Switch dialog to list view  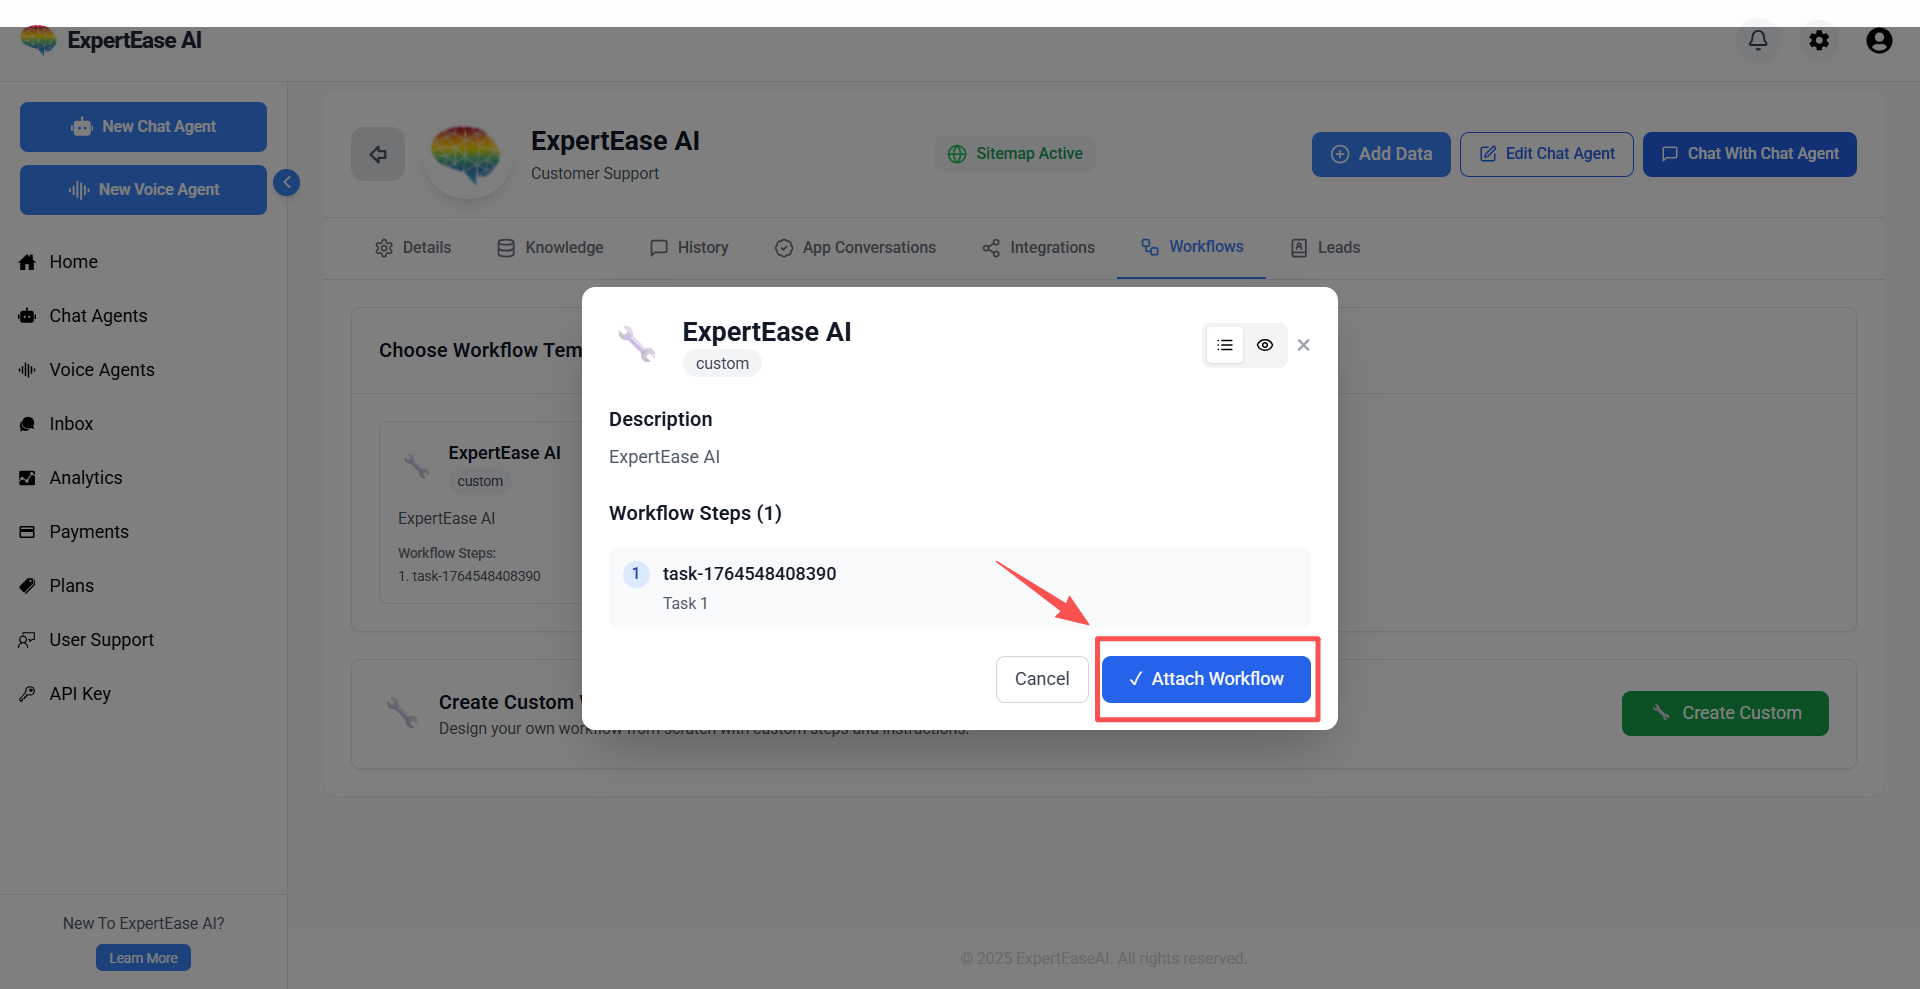(x=1225, y=345)
